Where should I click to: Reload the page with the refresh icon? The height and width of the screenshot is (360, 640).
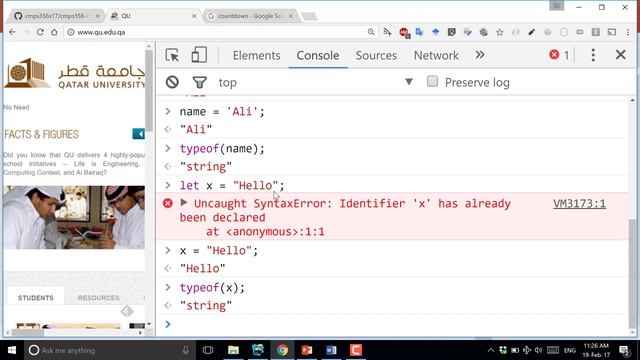coord(40,32)
